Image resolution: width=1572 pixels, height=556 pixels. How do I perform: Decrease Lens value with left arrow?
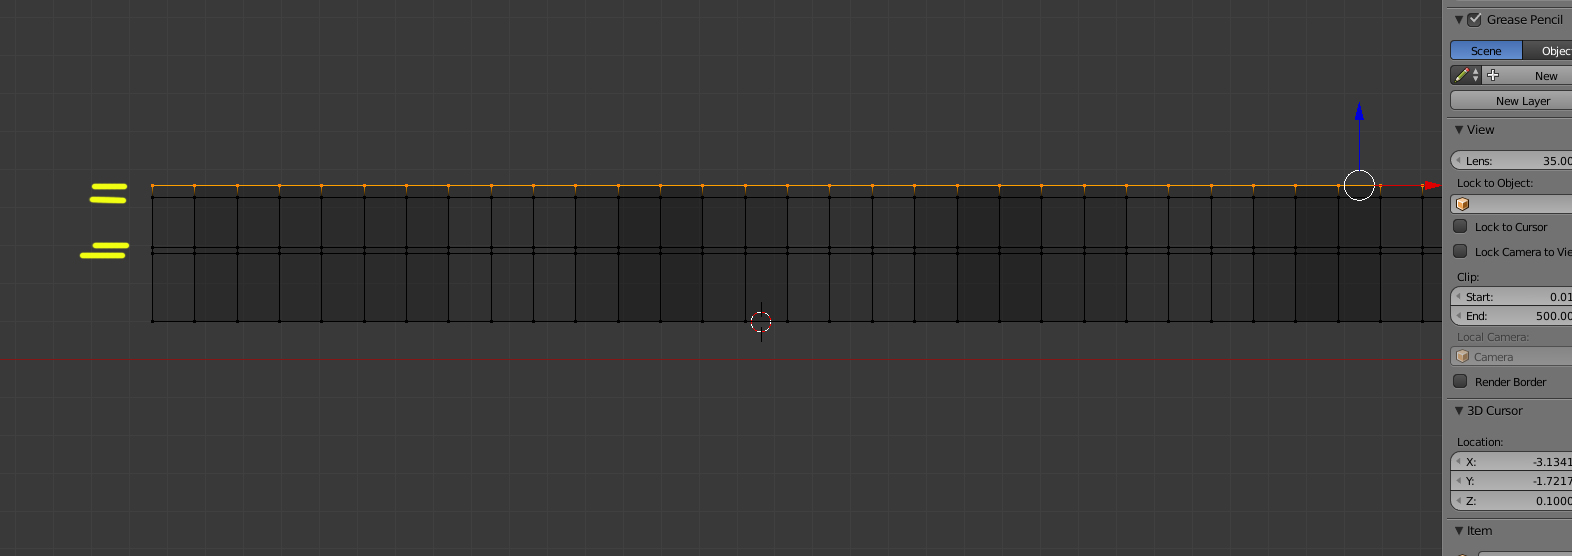click(x=1458, y=160)
